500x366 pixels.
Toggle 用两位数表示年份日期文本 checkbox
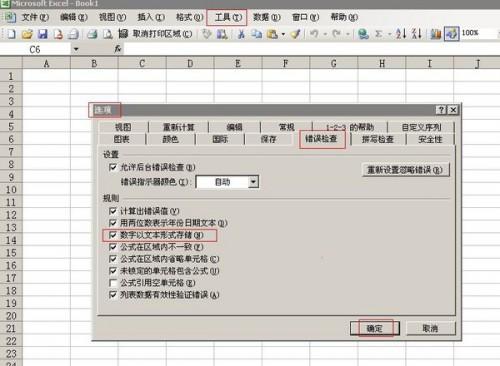pyautogui.click(x=113, y=223)
